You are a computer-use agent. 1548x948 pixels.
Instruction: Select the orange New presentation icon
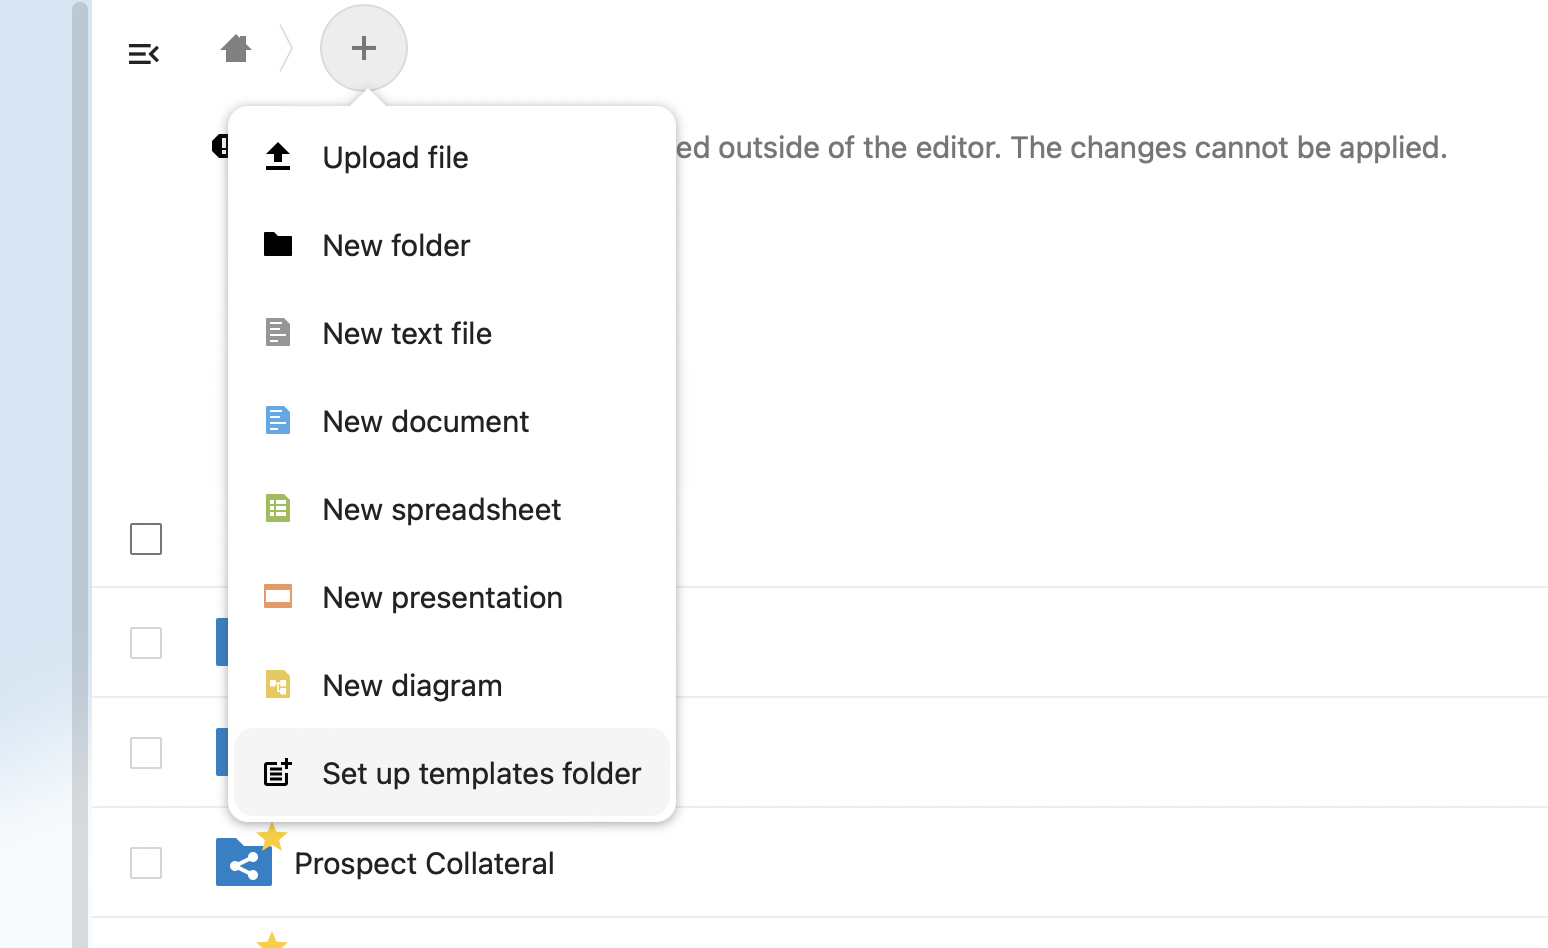coord(277,596)
